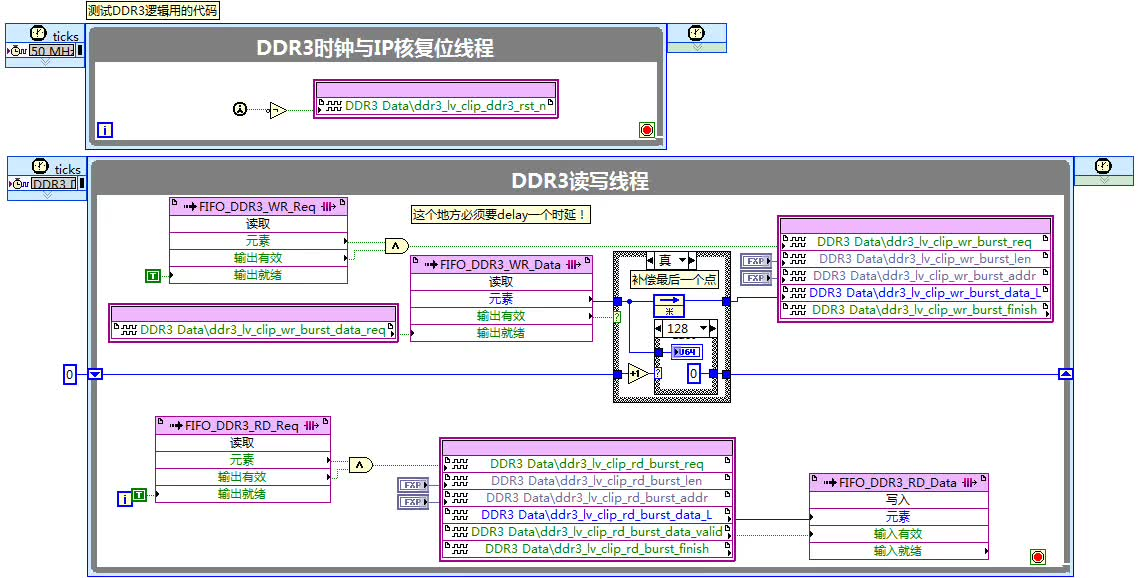
Task: Click the FXP constant wired to rd_burst_len
Action: pos(412,485)
